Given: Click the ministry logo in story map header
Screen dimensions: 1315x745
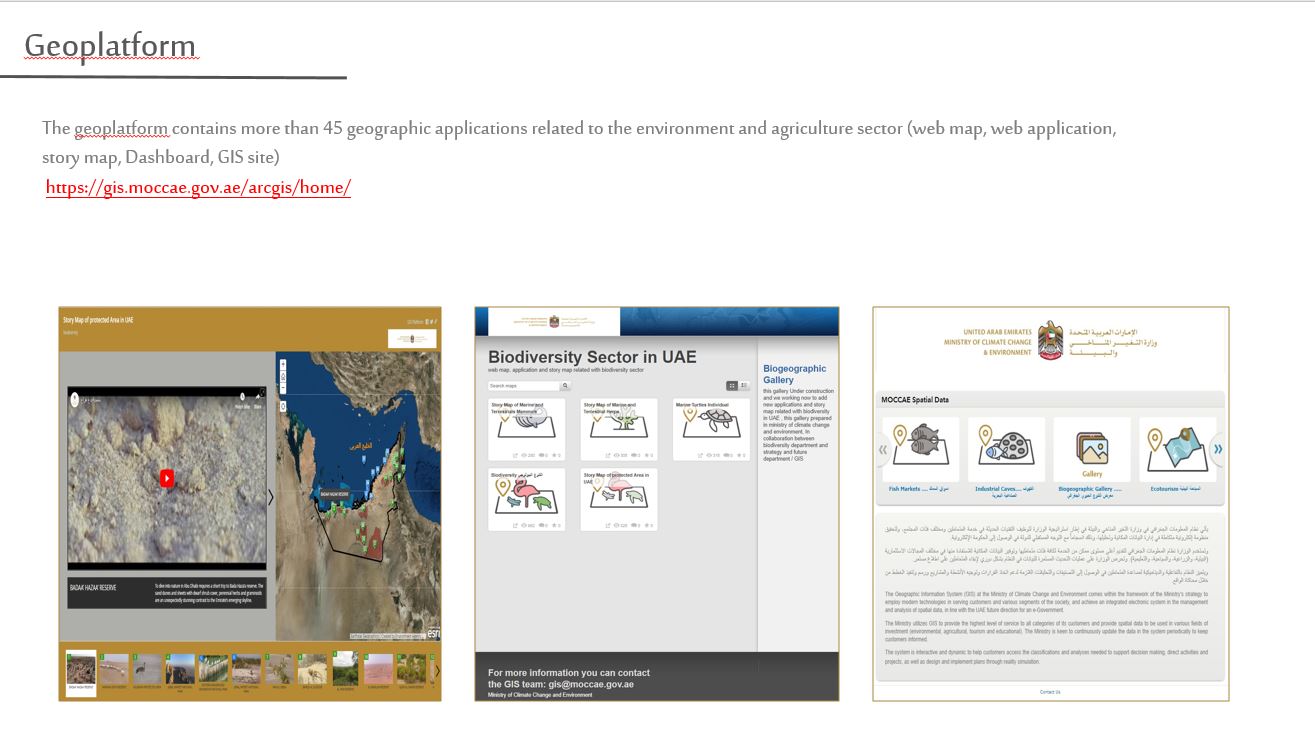Looking at the screenshot, I should (x=412, y=338).
